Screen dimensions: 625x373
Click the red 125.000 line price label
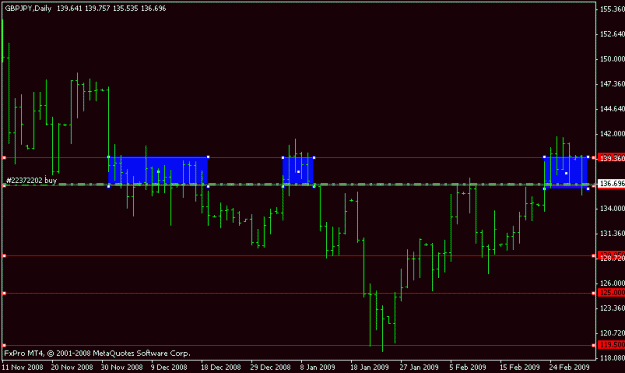611,293
